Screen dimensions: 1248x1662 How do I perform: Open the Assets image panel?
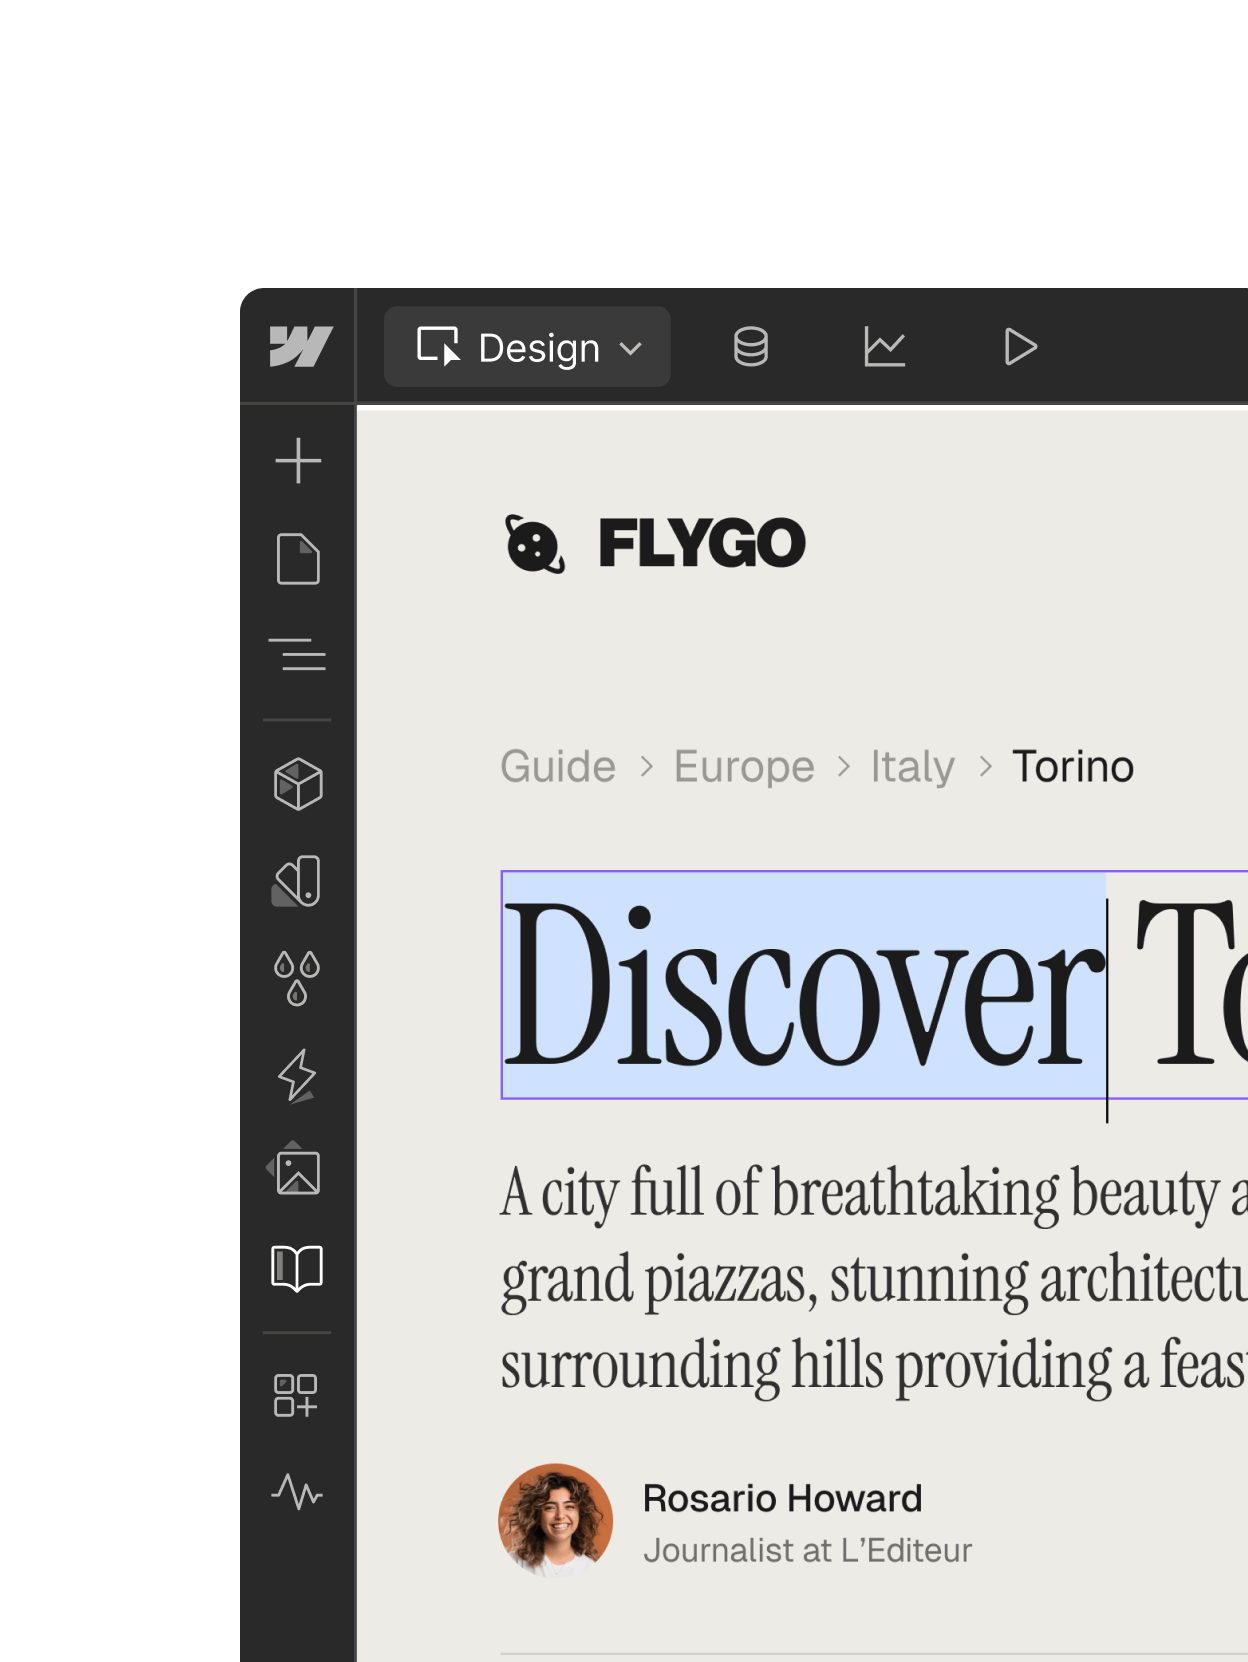[x=298, y=1172]
